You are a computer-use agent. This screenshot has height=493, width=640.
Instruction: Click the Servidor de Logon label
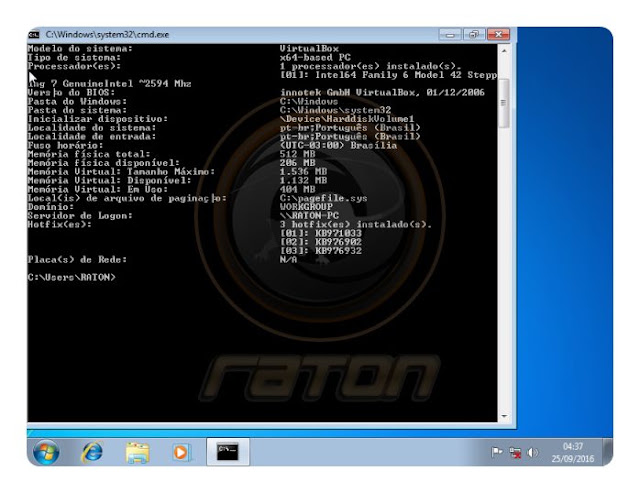(80, 215)
